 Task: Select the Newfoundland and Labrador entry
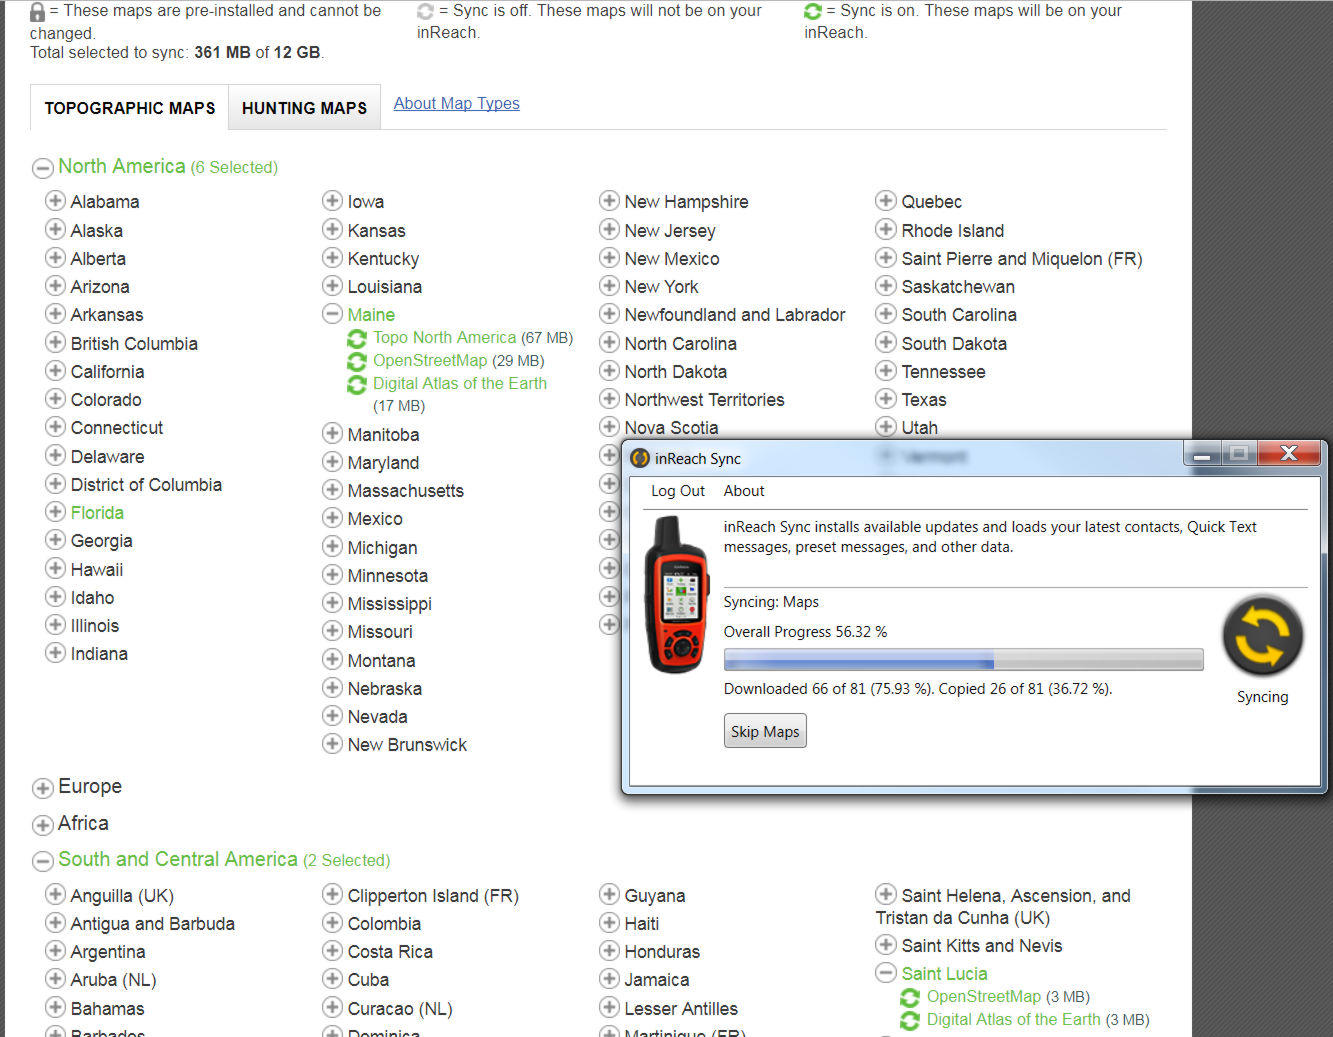(735, 315)
